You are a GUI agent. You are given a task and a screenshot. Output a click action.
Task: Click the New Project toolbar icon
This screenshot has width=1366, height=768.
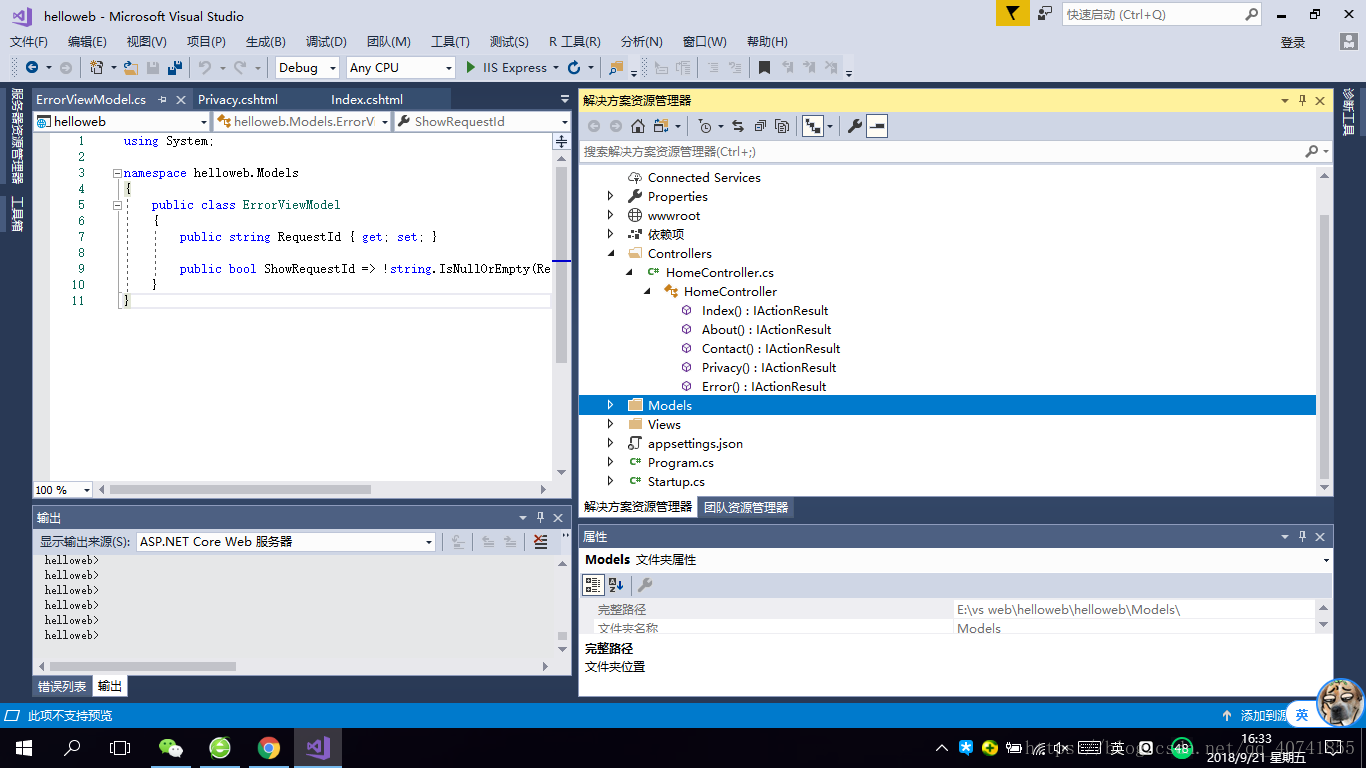96,68
